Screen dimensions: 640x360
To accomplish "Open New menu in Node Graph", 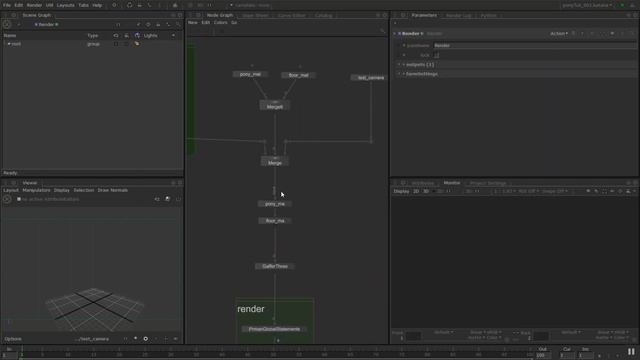I will [193, 23].
